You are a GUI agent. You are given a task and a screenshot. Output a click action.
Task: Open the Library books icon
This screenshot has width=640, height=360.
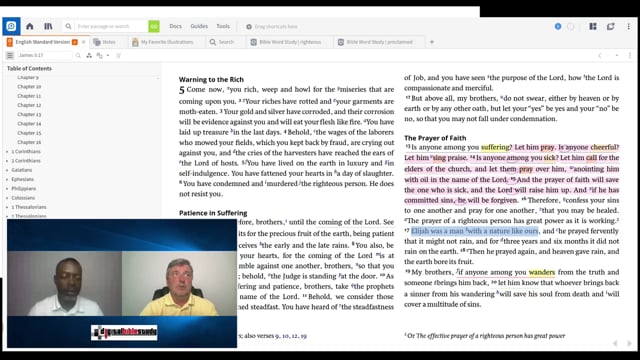(x=48, y=27)
